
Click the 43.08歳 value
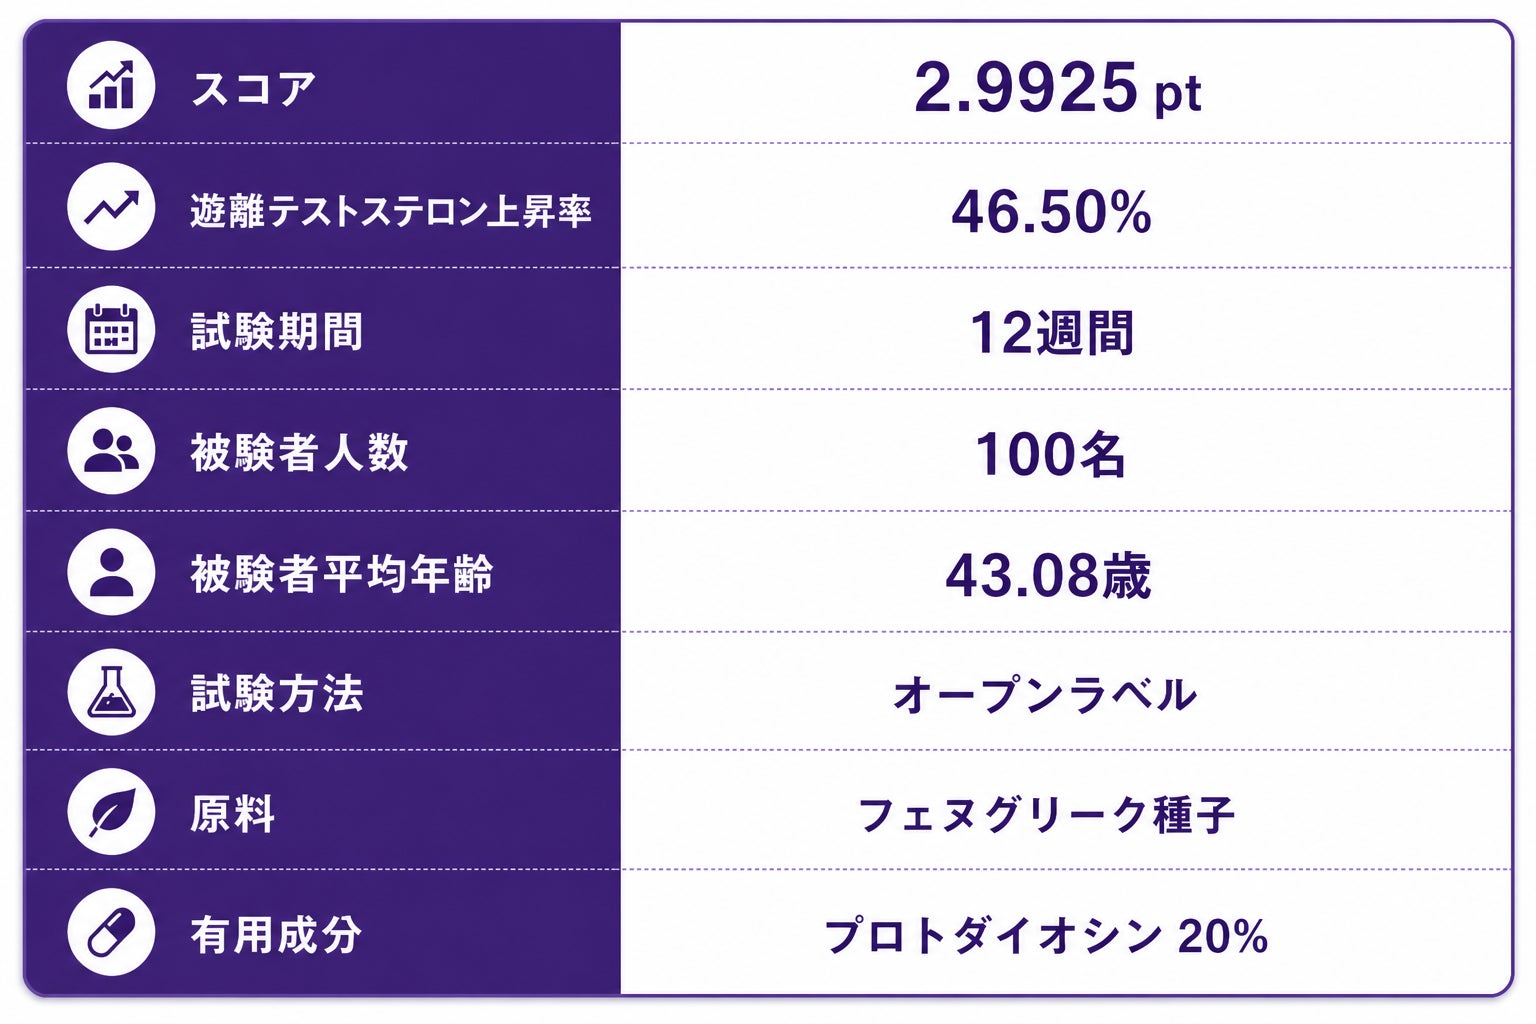pyautogui.click(x=1049, y=576)
